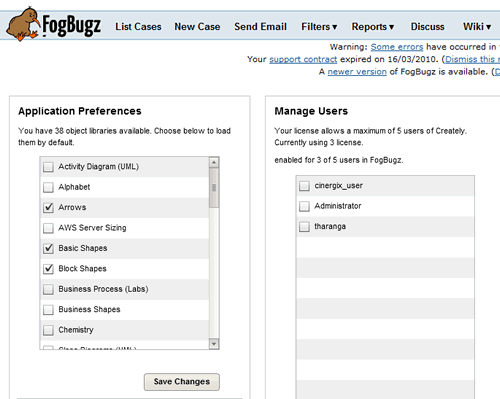Check the Administrator user checkbox

pyautogui.click(x=304, y=206)
